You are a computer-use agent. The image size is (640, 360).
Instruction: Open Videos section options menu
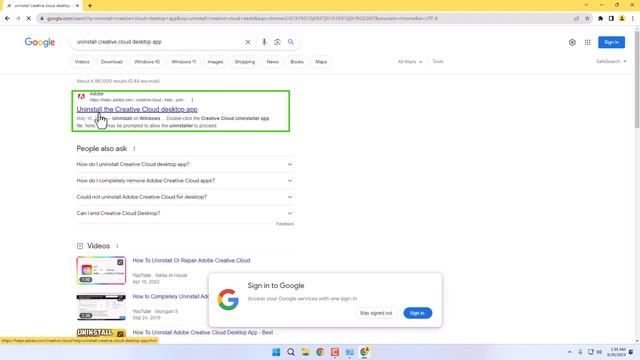tap(117, 246)
